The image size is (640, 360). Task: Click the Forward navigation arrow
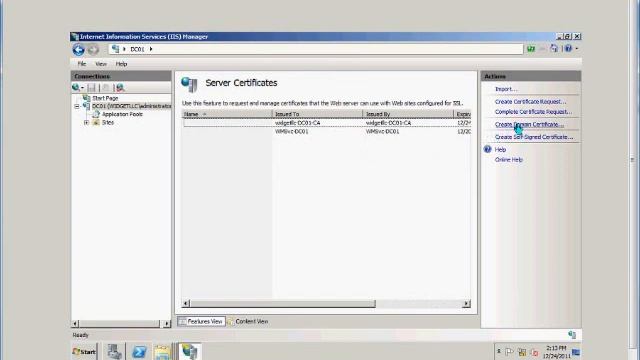click(93, 49)
